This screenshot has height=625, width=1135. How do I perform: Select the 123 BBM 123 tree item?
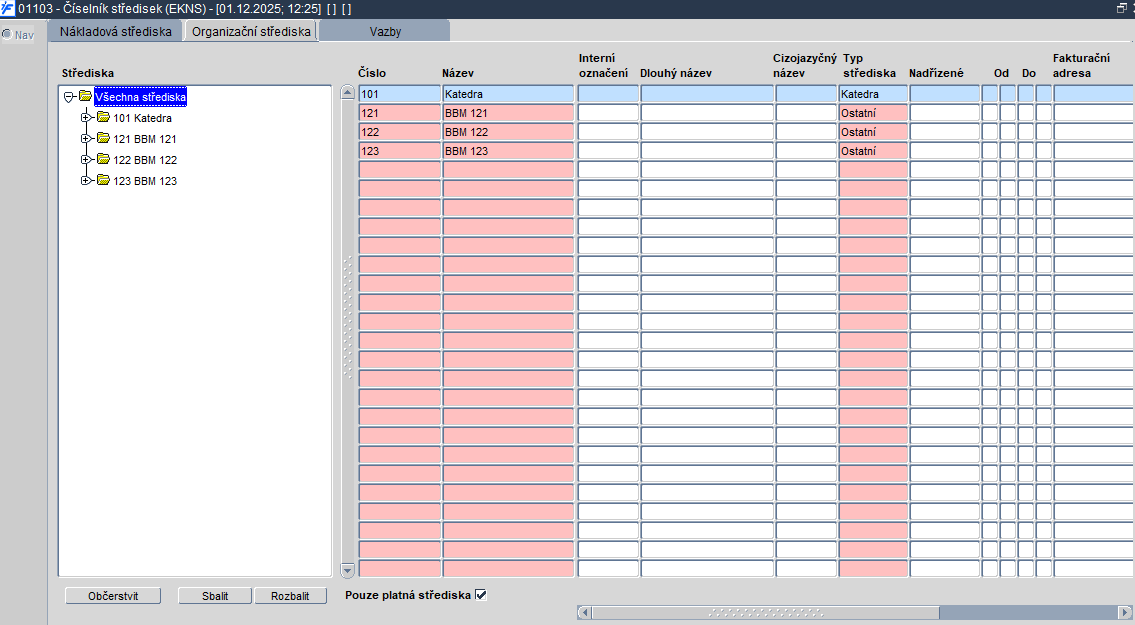point(145,181)
